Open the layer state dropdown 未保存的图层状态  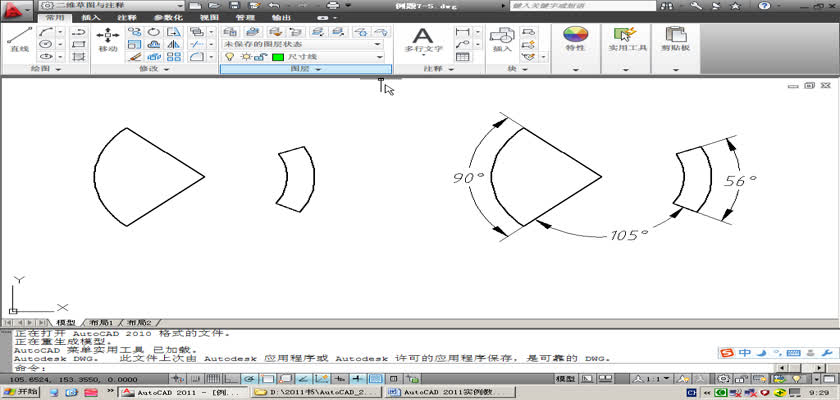coord(303,44)
